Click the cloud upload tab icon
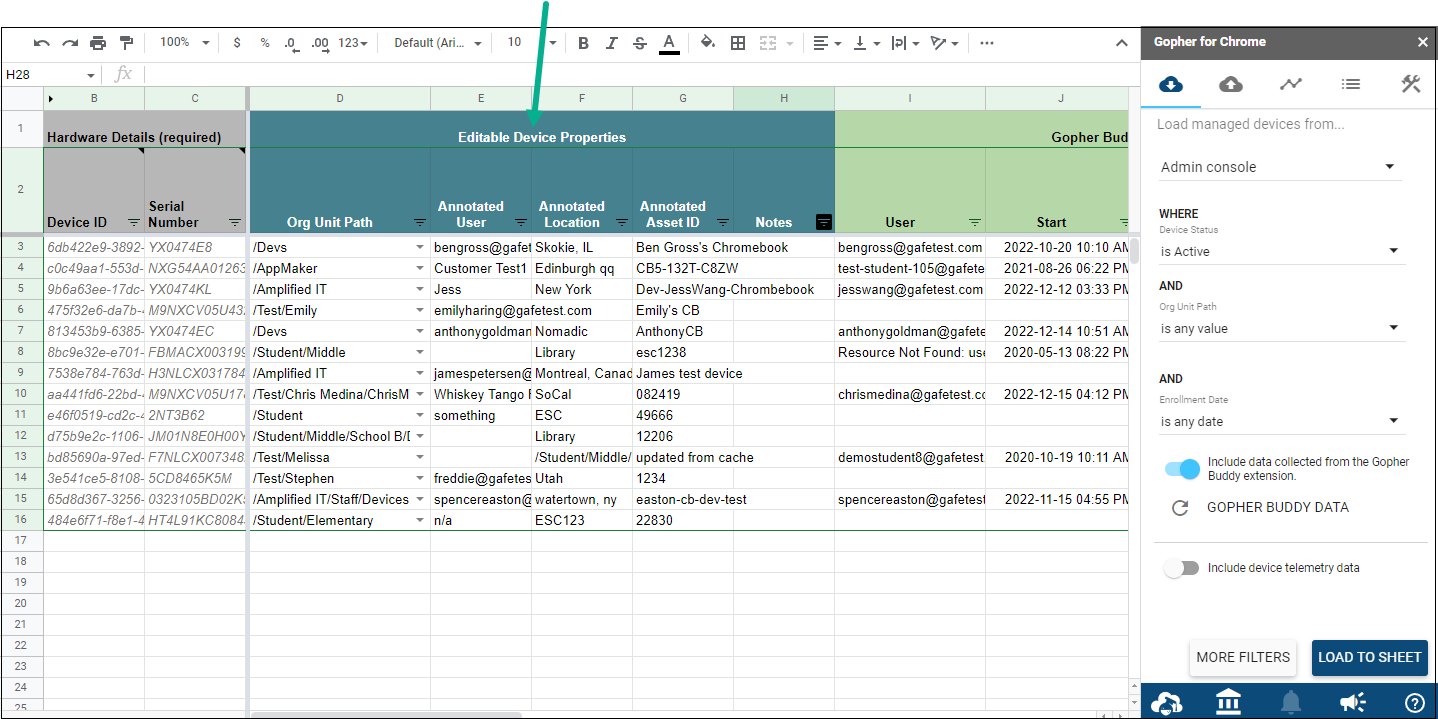The width and height of the screenshot is (1438, 719). pyautogui.click(x=1231, y=85)
